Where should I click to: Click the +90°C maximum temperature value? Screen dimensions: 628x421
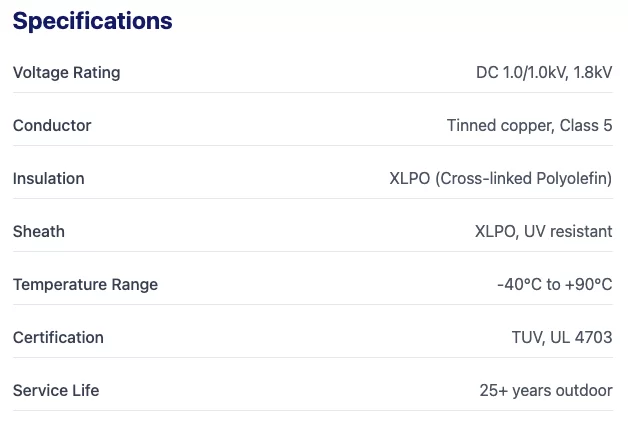coord(588,285)
